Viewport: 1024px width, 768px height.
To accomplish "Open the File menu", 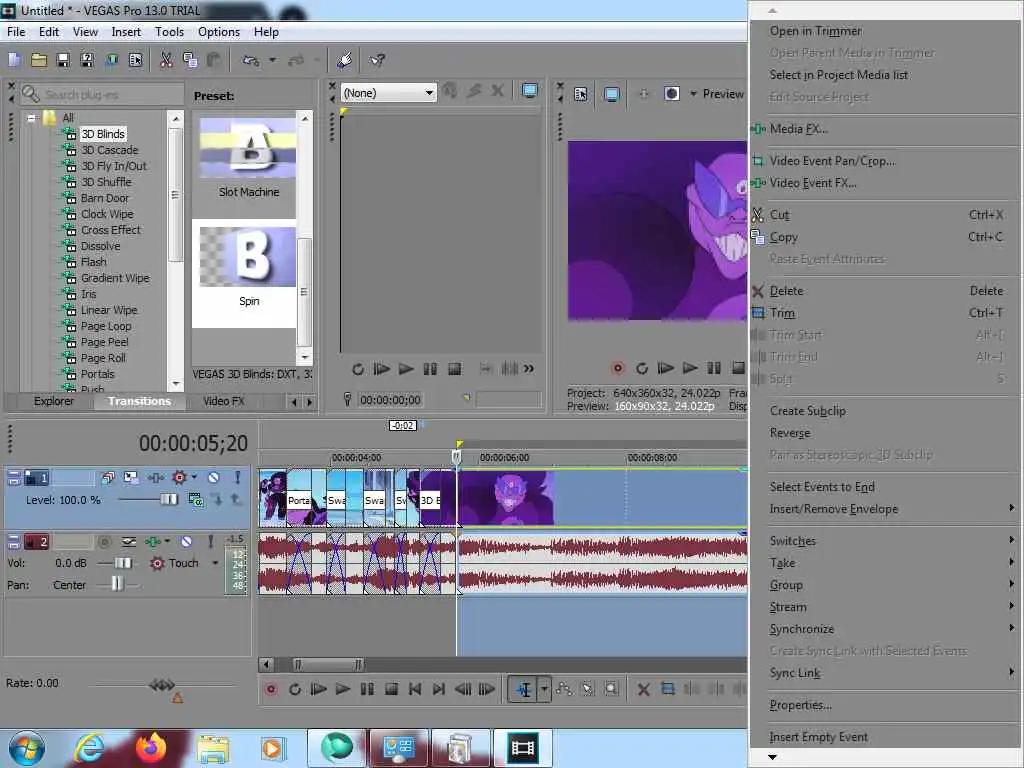I will [16, 31].
